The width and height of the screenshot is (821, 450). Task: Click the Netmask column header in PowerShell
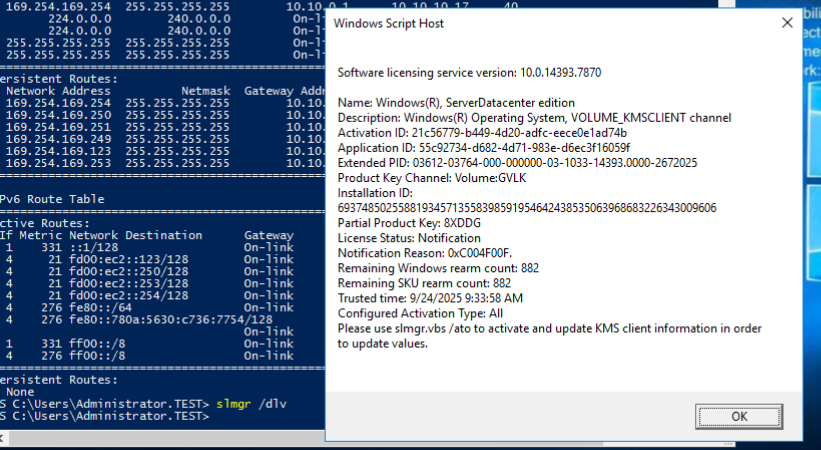pyautogui.click(x=205, y=91)
